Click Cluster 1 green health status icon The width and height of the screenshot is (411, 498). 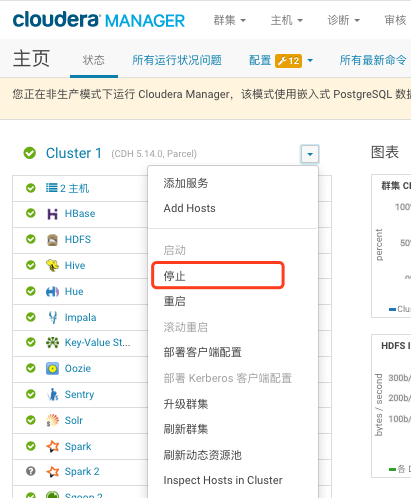(30, 153)
